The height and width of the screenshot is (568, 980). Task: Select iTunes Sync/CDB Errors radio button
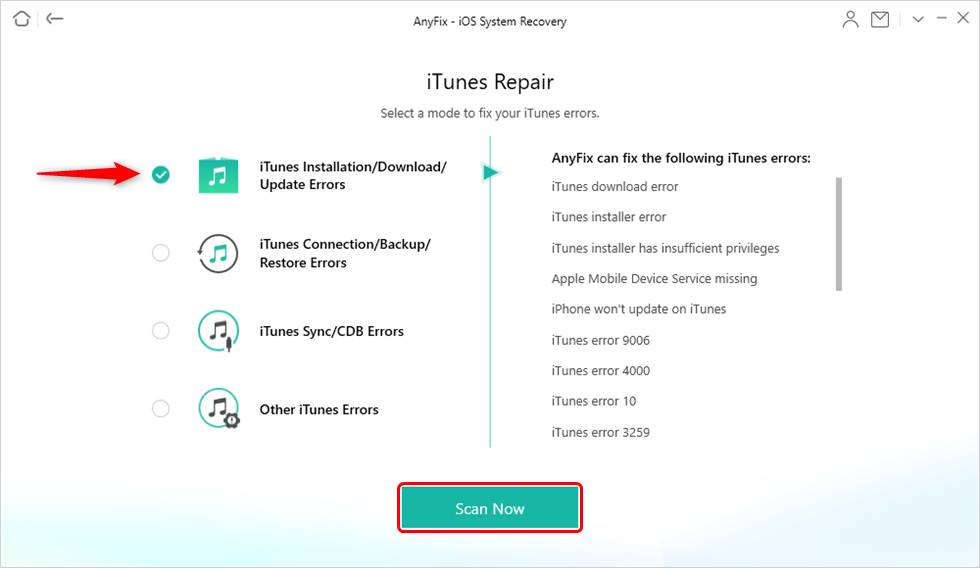point(161,331)
